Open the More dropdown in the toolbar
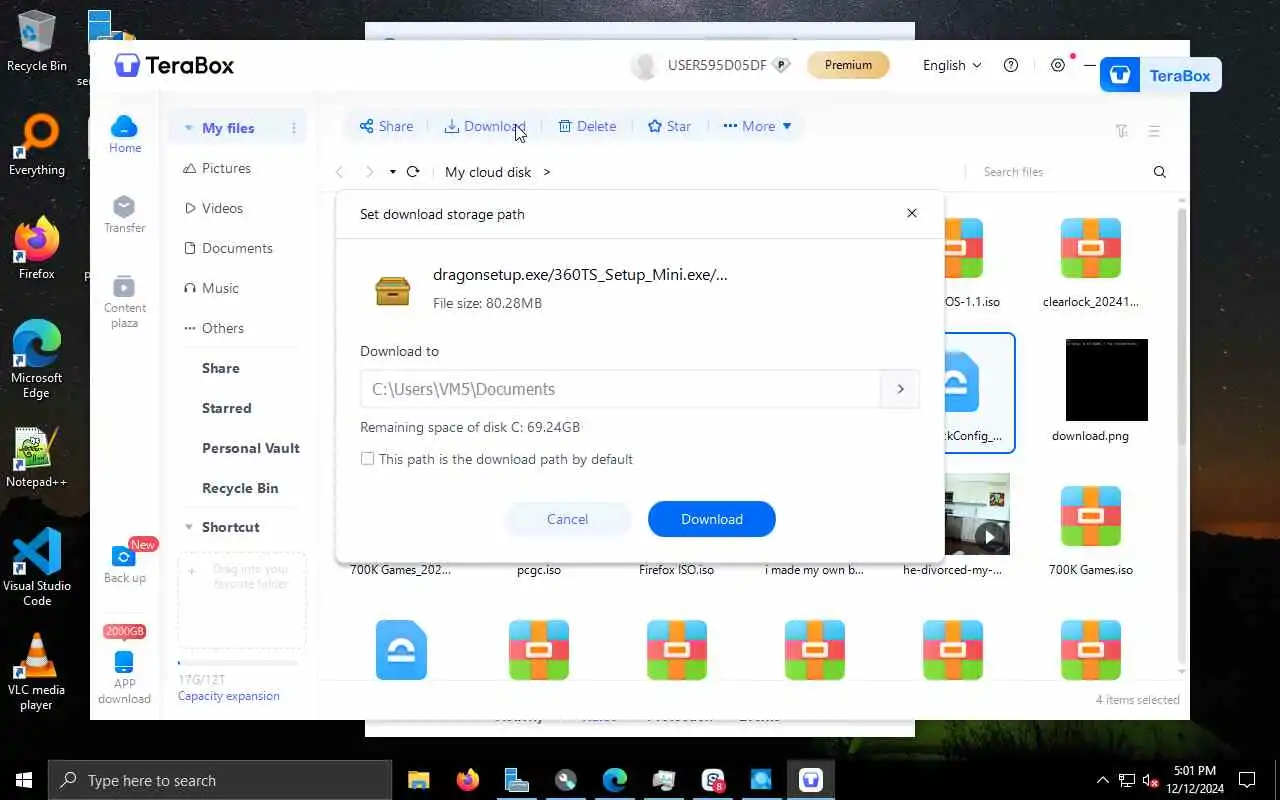 pyautogui.click(x=757, y=126)
